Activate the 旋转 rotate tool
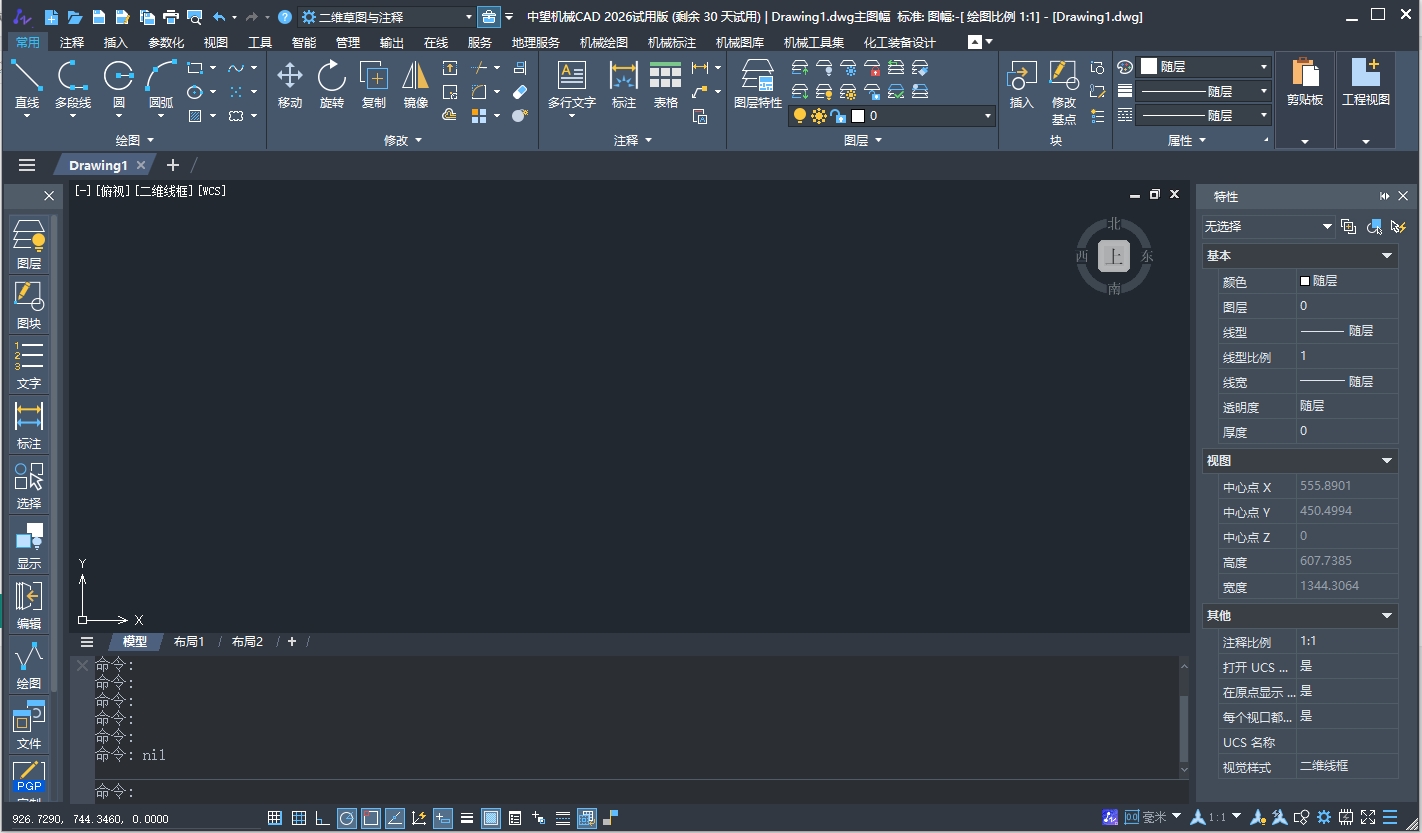Image resolution: width=1422 pixels, height=833 pixels. tap(332, 84)
